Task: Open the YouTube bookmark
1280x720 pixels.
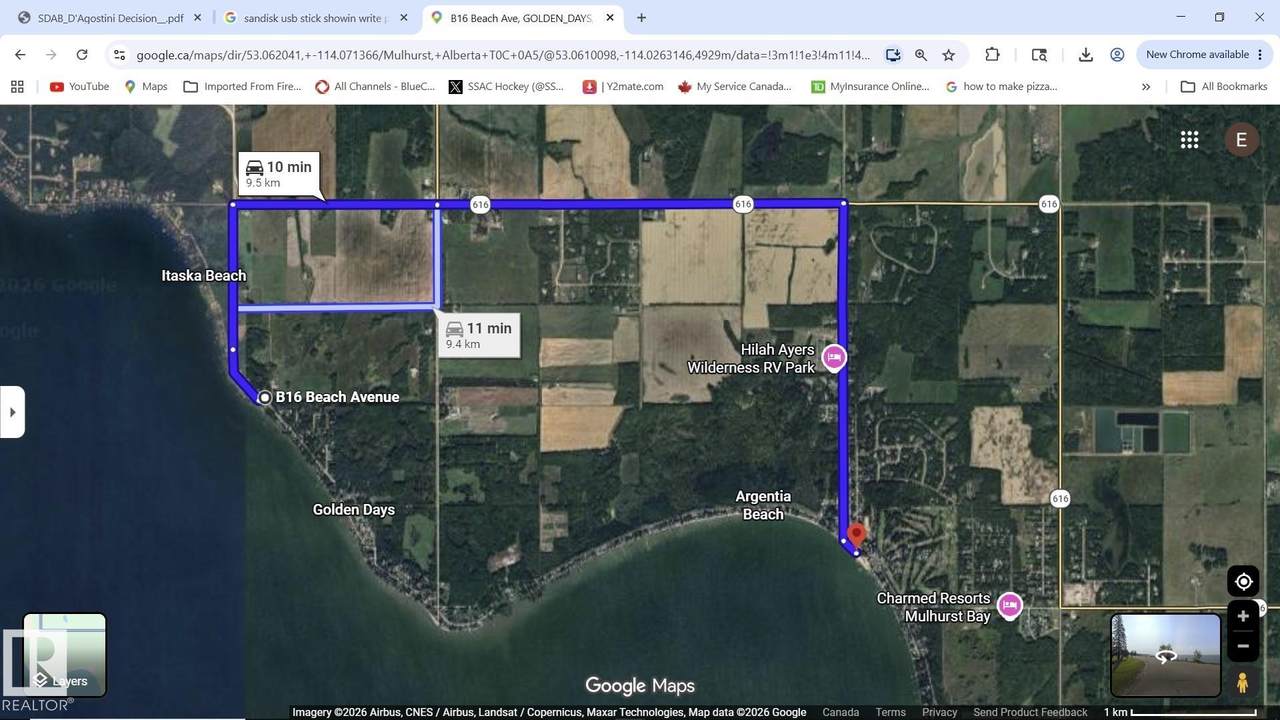Action: (79, 87)
